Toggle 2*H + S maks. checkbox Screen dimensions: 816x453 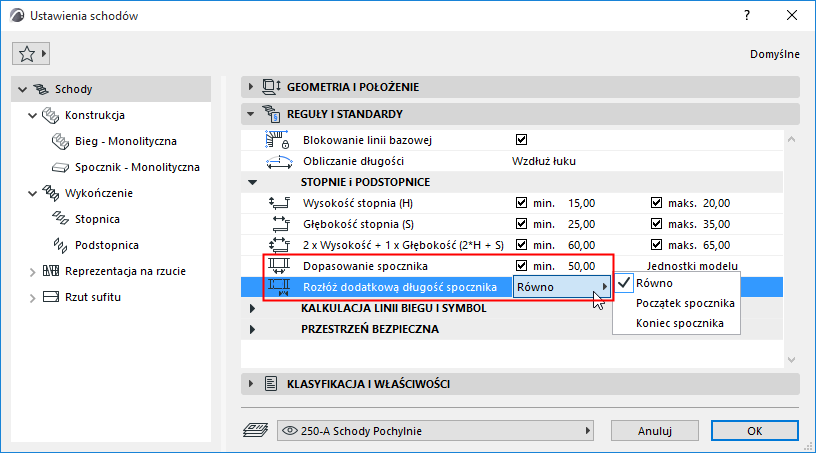pyautogui.click(x=656, y=244)
